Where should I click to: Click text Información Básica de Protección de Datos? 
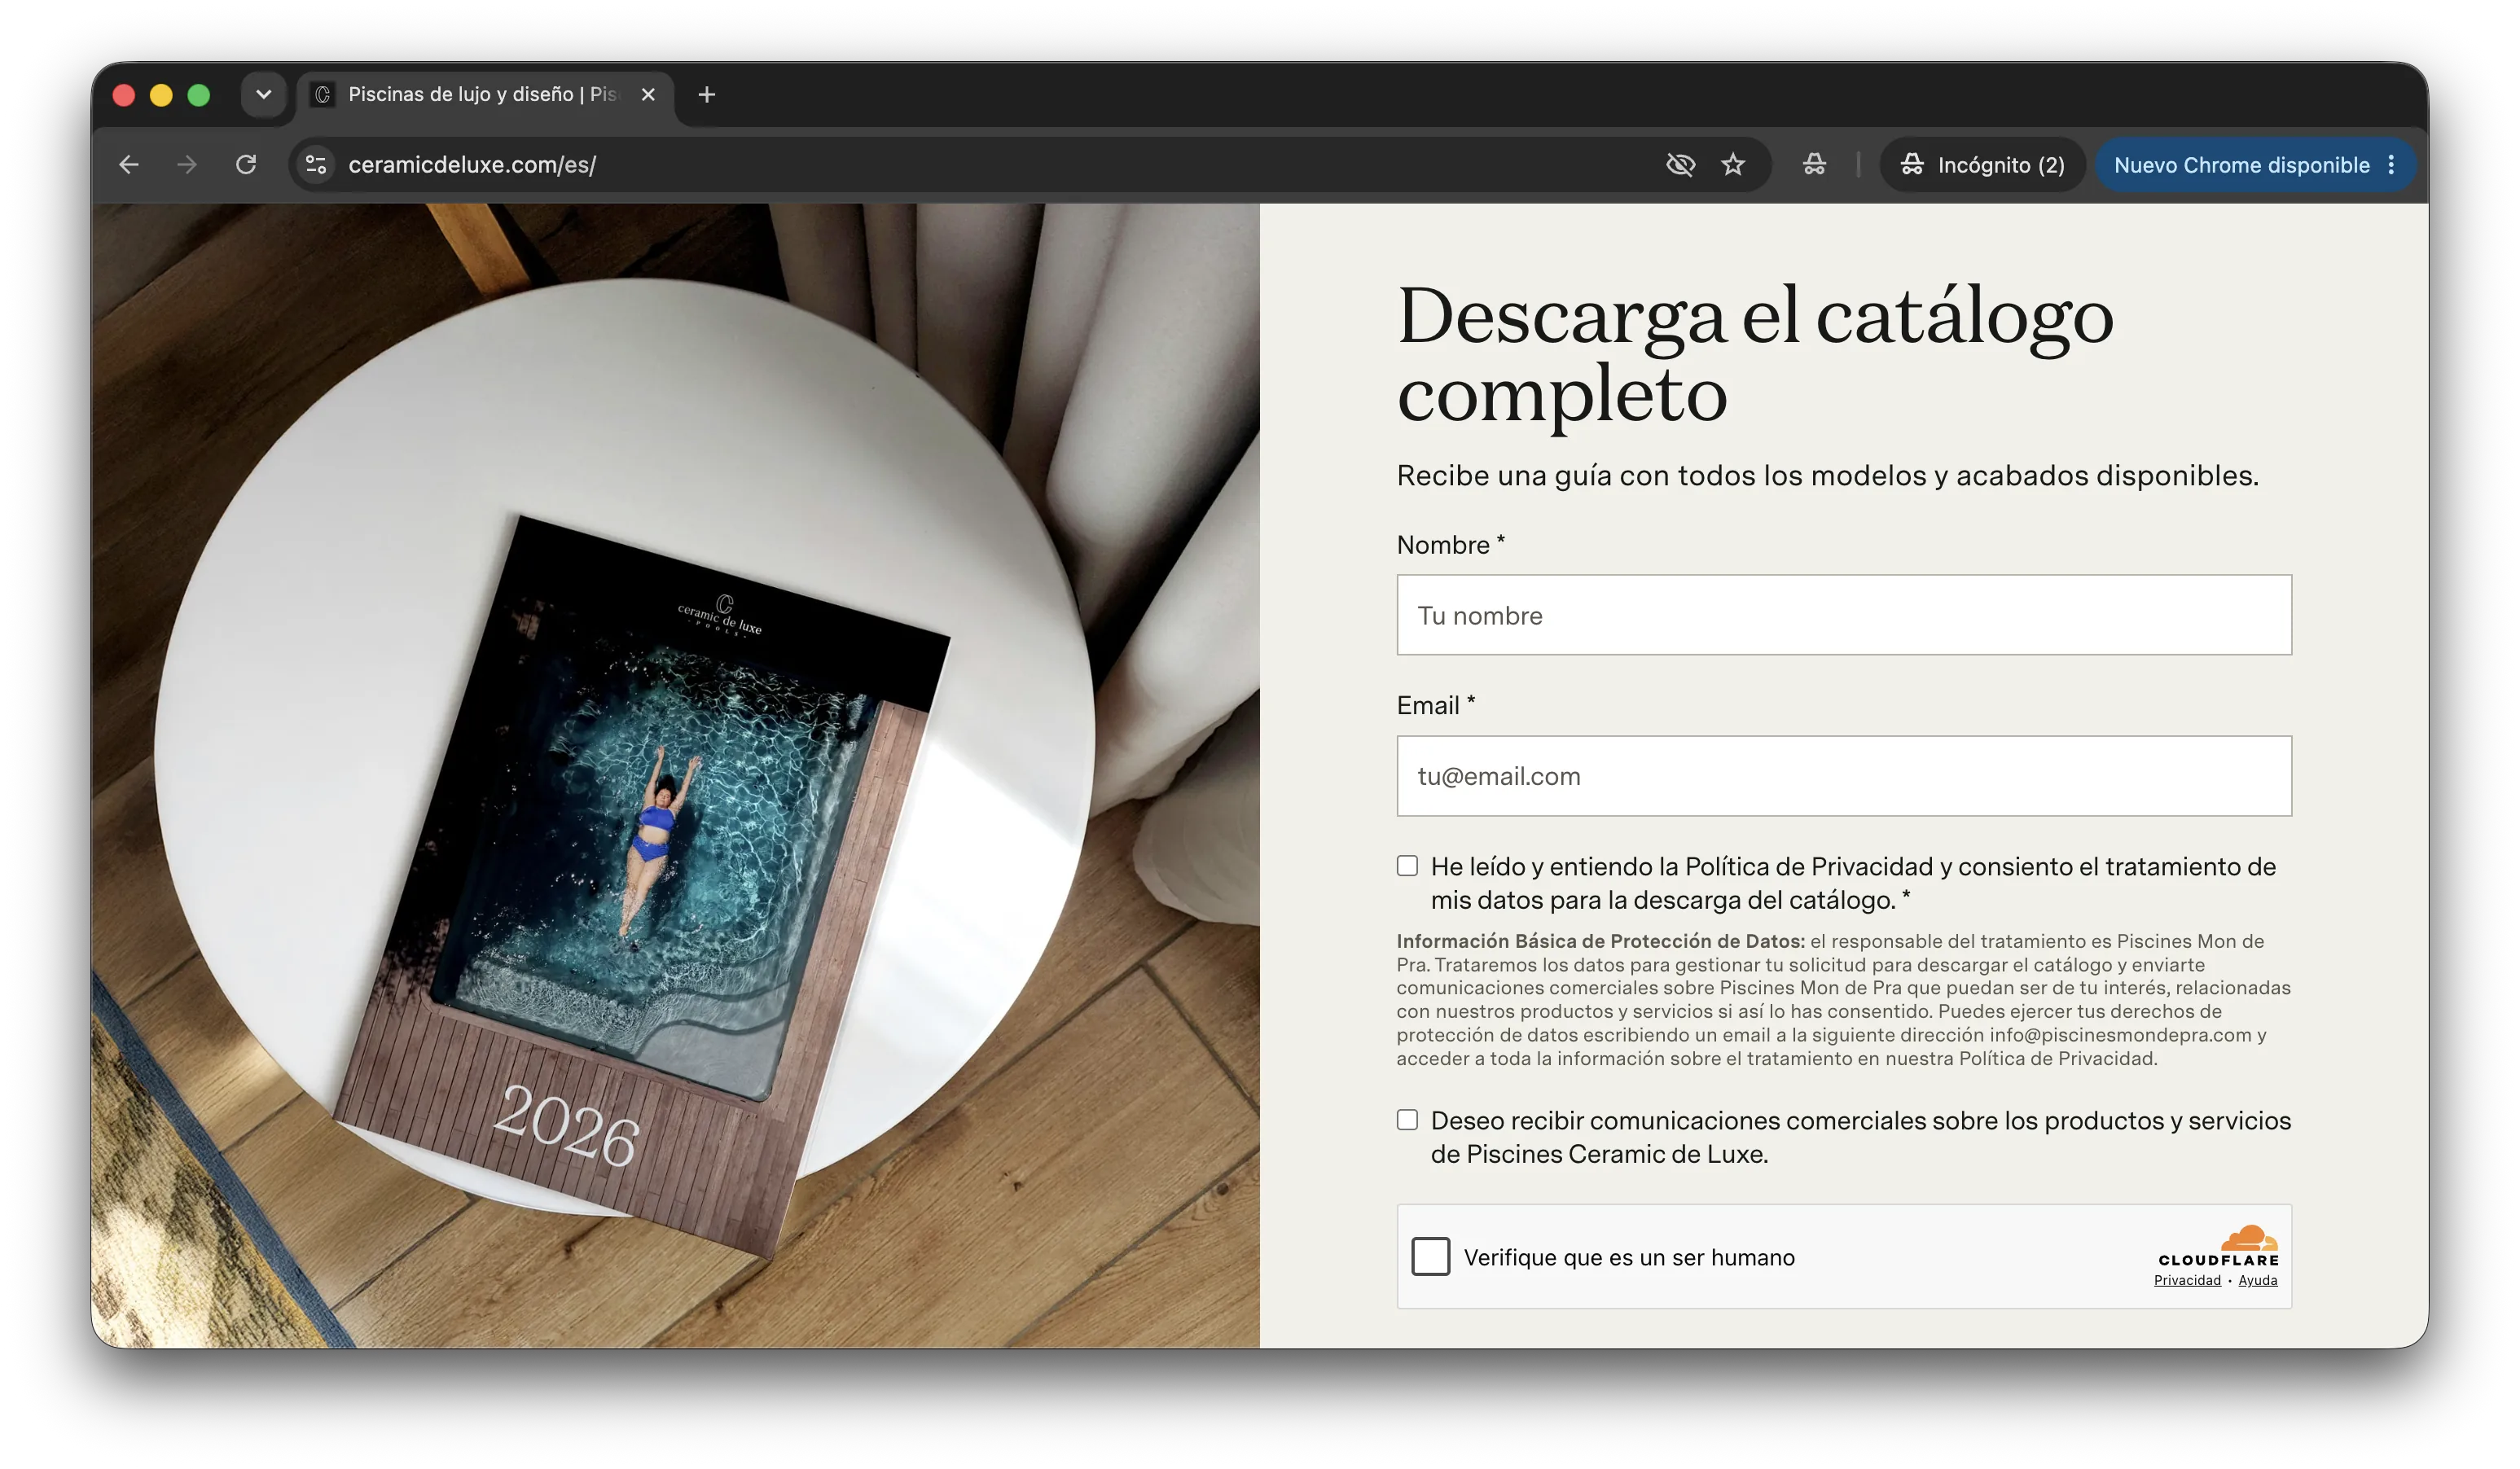coord(1600,941)
